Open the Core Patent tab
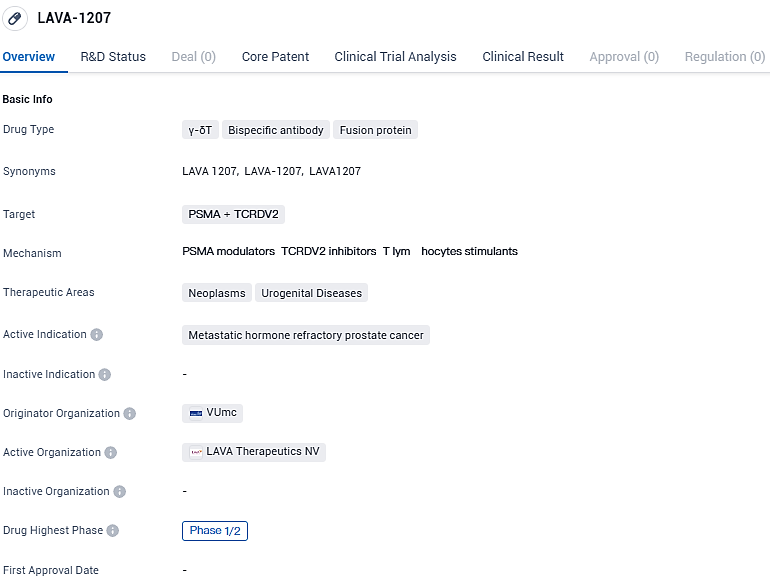This screenshot has height=580, width=770. coord(275,57)
